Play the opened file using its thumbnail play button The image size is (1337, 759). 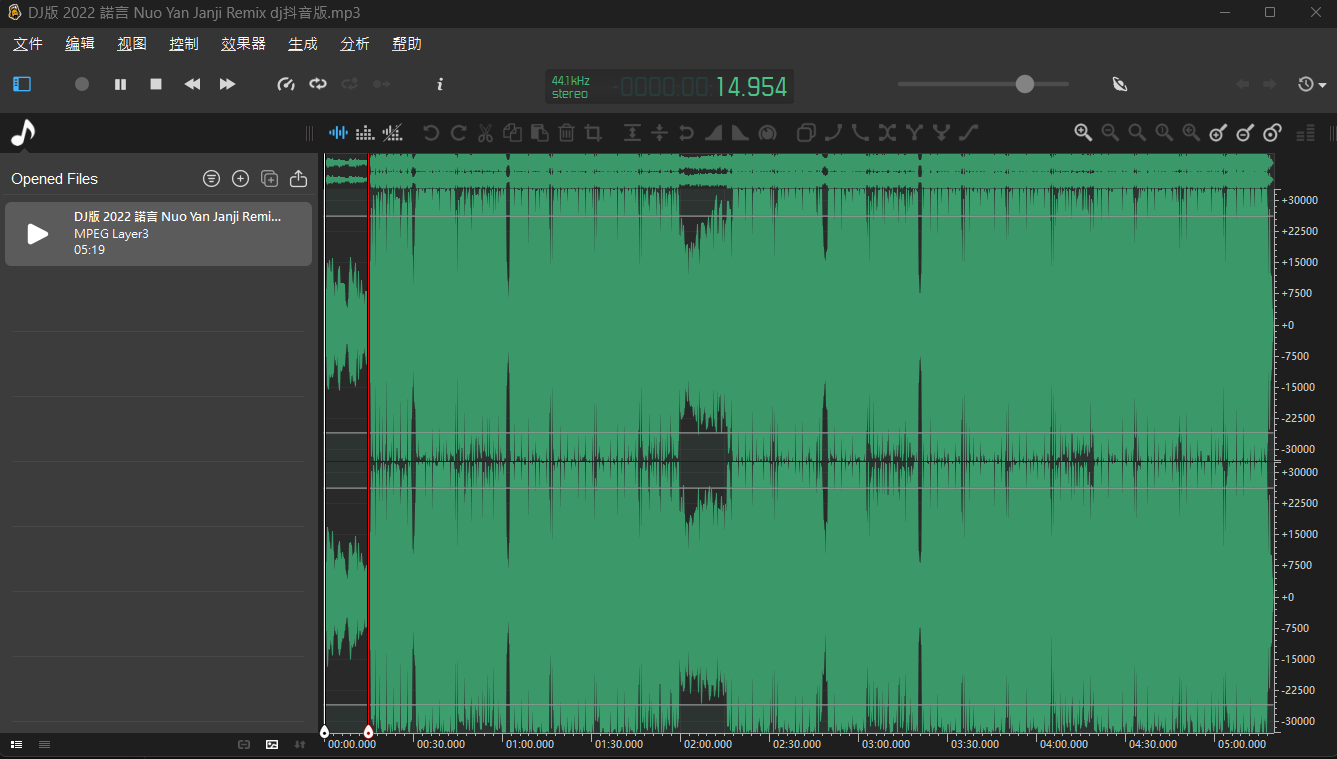click(x=37, y=234)
